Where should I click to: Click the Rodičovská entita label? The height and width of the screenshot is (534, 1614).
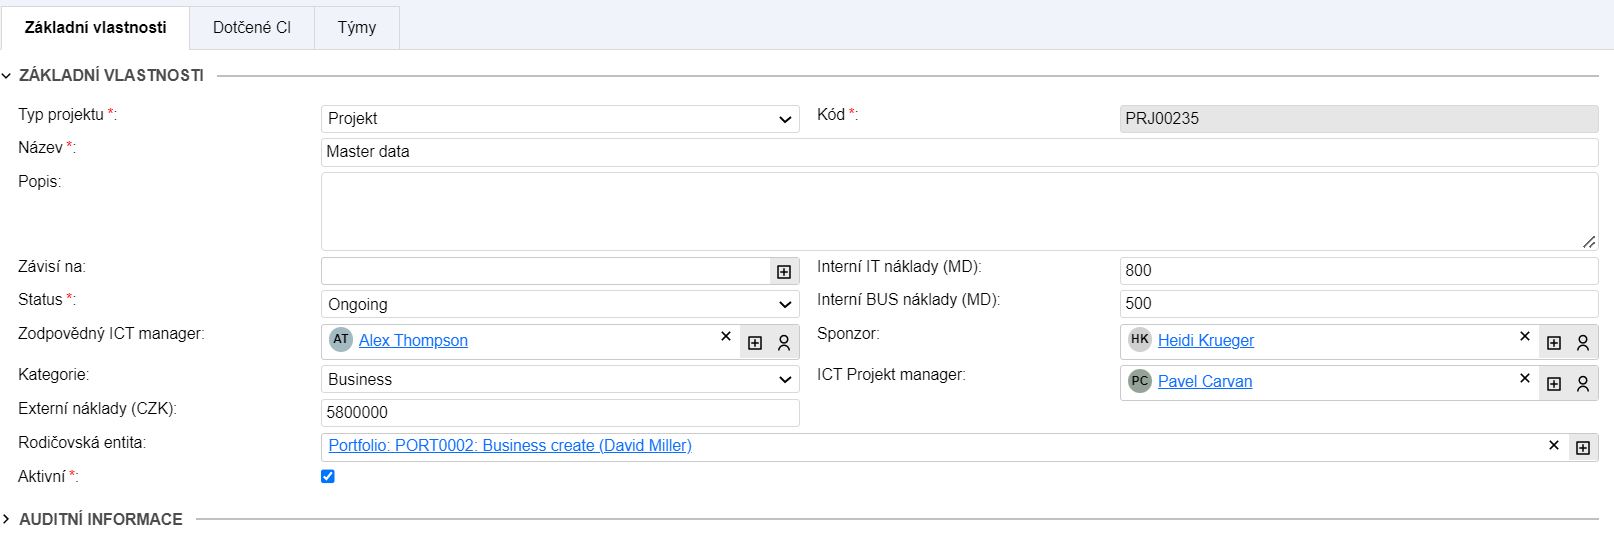(82, 443)
